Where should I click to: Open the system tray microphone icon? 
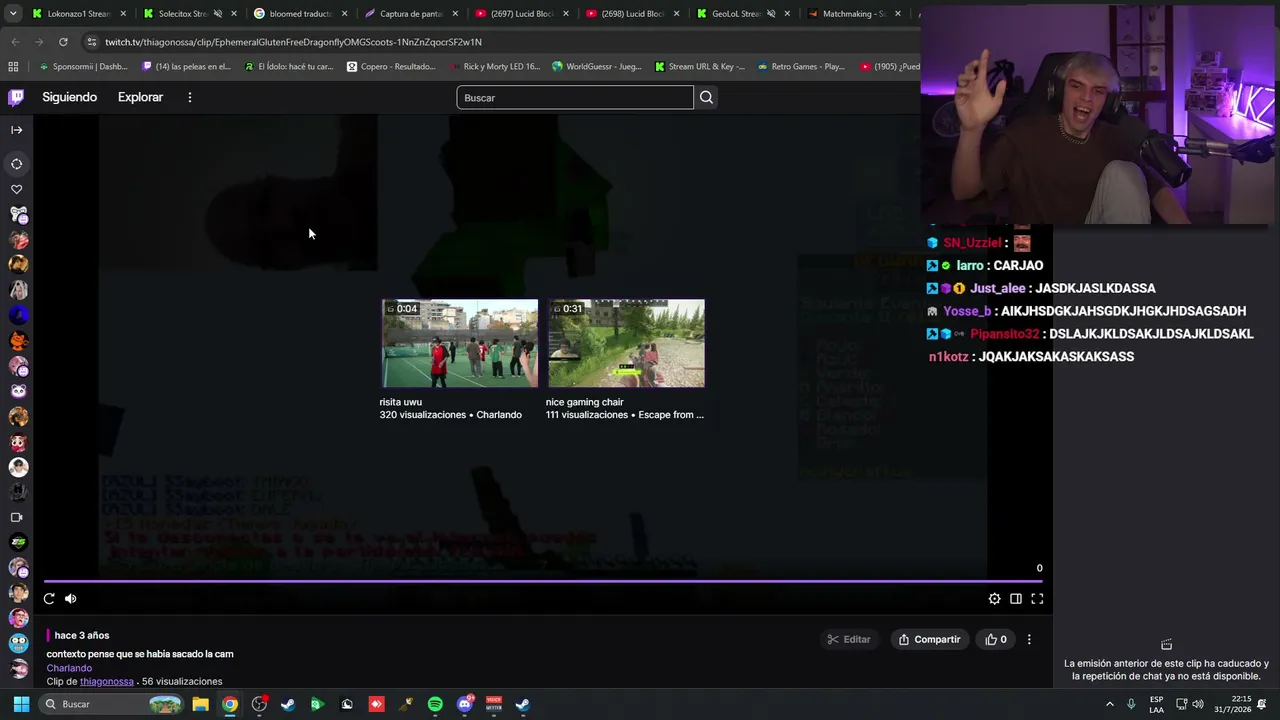1131,704
